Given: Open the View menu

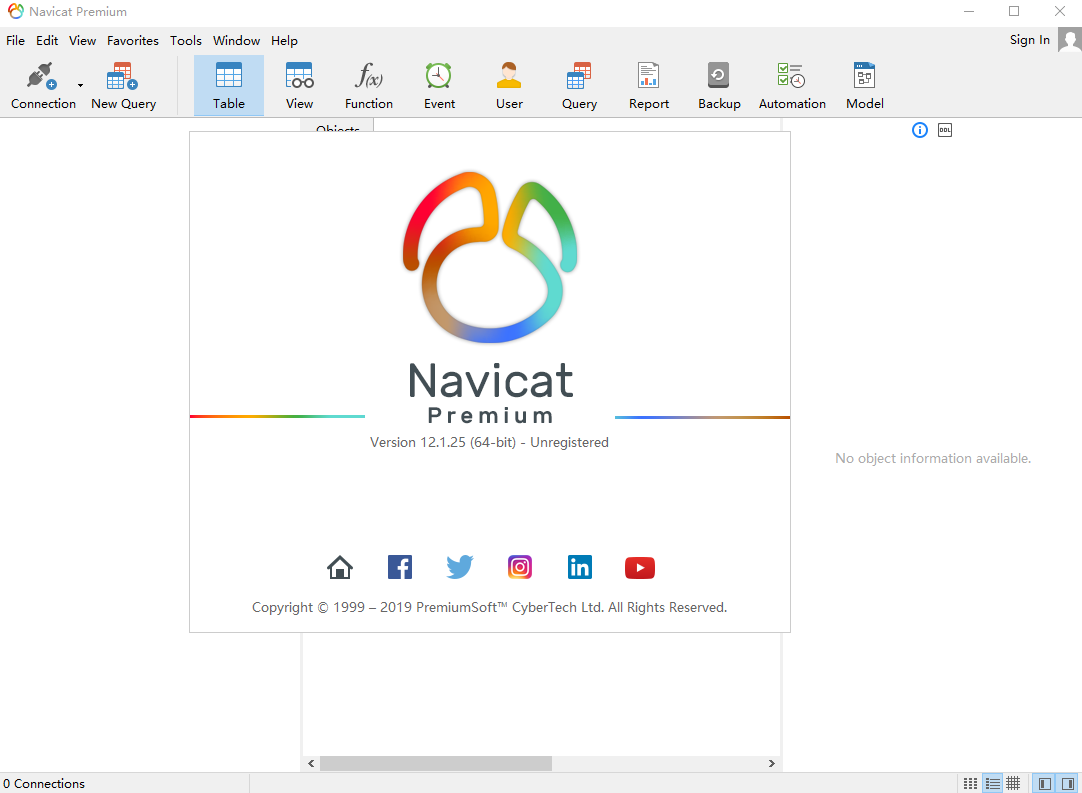Looking at the screenshot, I should tap(82, 41).
